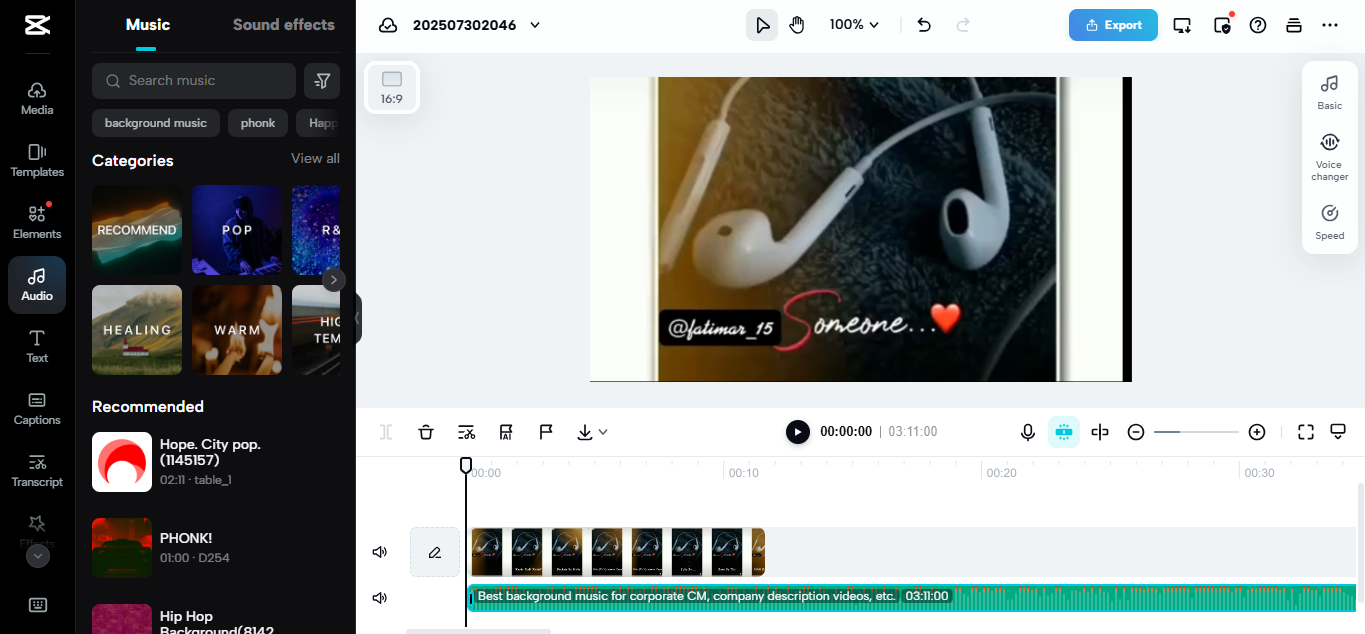The height and width of the screenshot is (634, 1365).
Task: Mute the video track audio
Action: pyautogui.click(x=379, y=551)
